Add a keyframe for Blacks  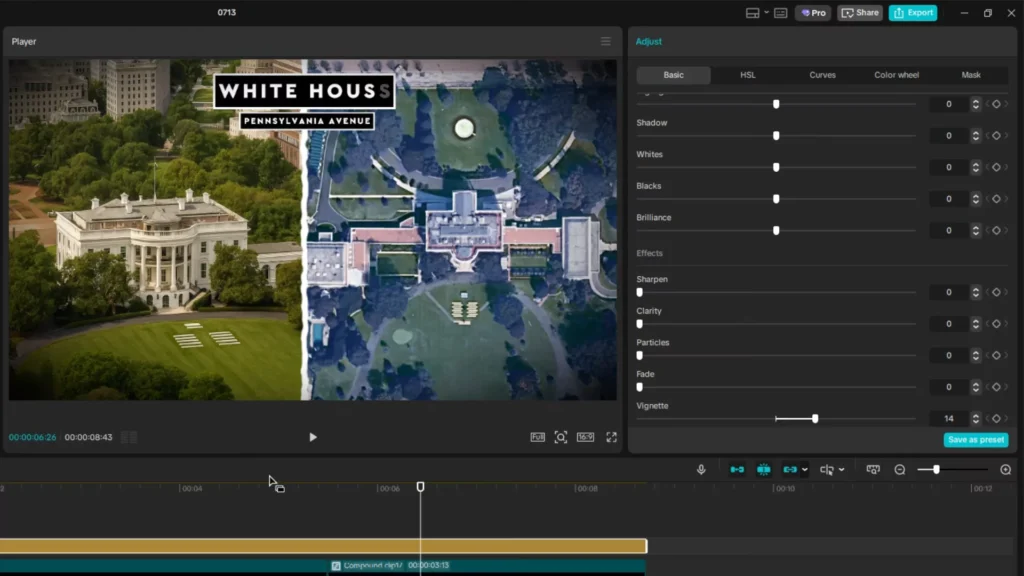click(x=996, y=199)
